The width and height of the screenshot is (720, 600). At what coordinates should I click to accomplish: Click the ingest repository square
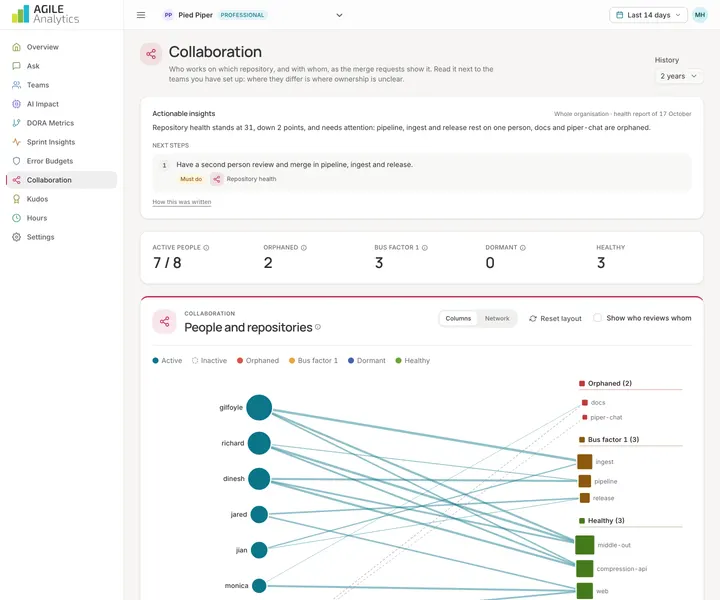(585, 462)
